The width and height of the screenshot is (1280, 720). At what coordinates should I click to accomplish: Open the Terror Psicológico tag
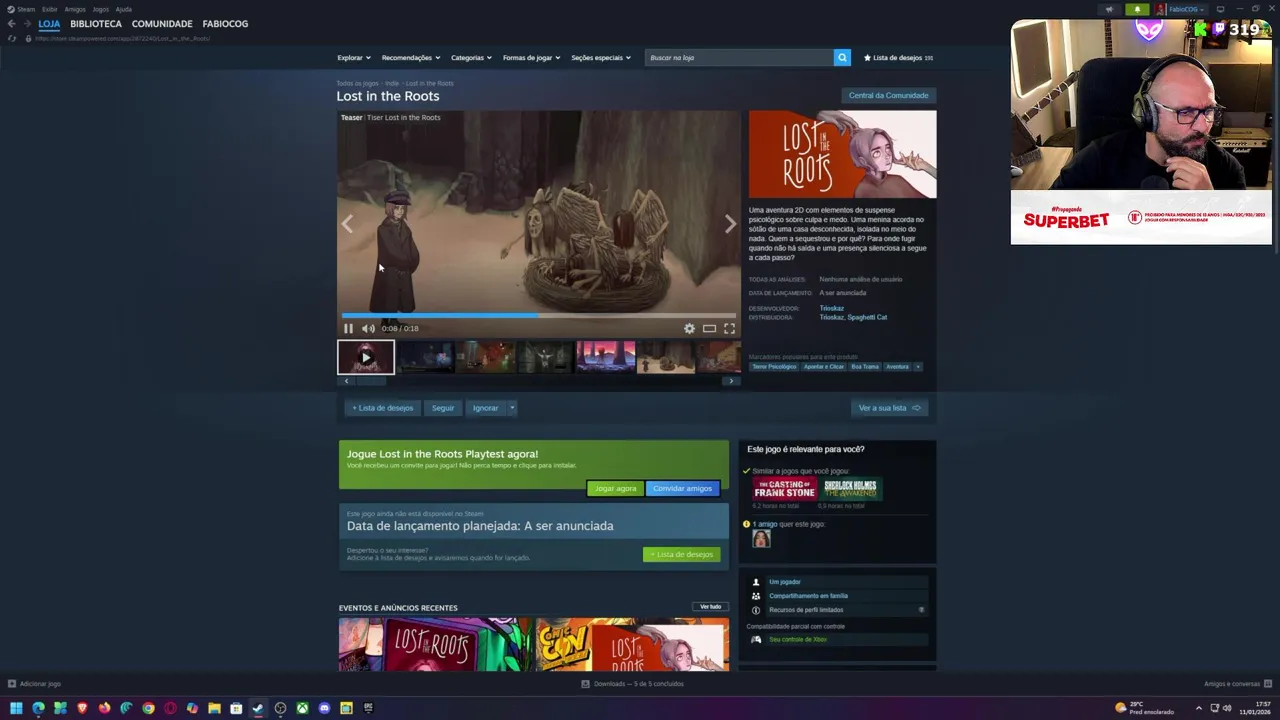[x=774, y=367]
